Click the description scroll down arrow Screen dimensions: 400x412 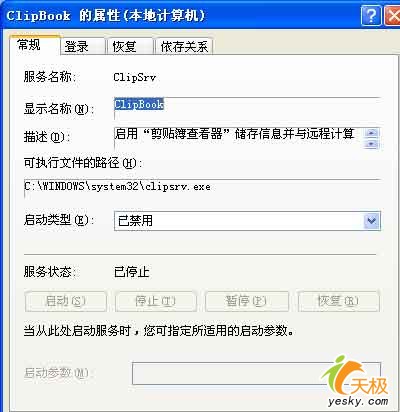pos(371,144)
